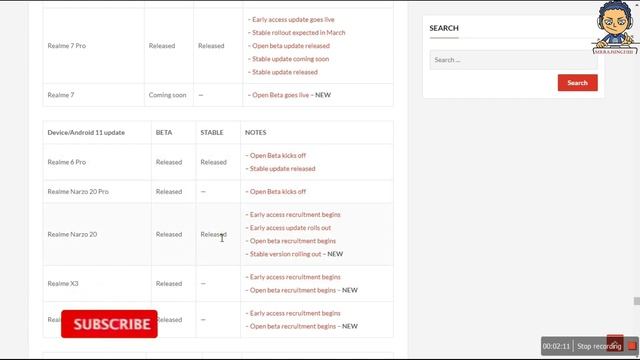The height and width of the screenshot is (360, 640).
Task: Open Realme X3 'Open beta recruitment begins' link
Action: (x=293, y=290)
